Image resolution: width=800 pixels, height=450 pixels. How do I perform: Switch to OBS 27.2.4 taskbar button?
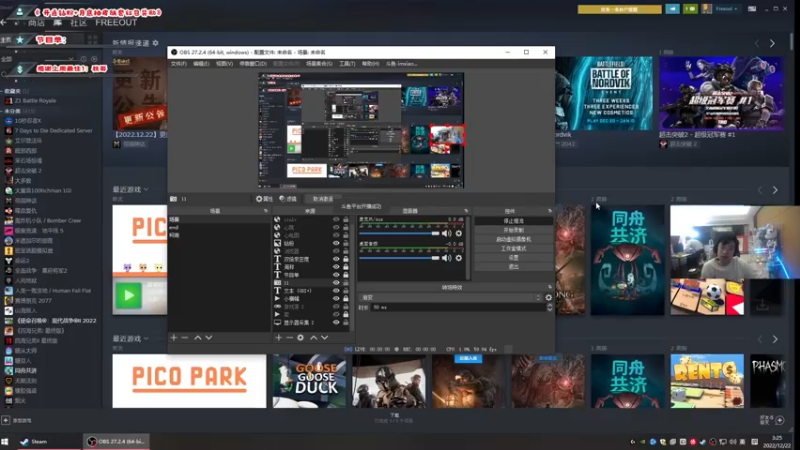pyautogui.click(x=116, y=441)
